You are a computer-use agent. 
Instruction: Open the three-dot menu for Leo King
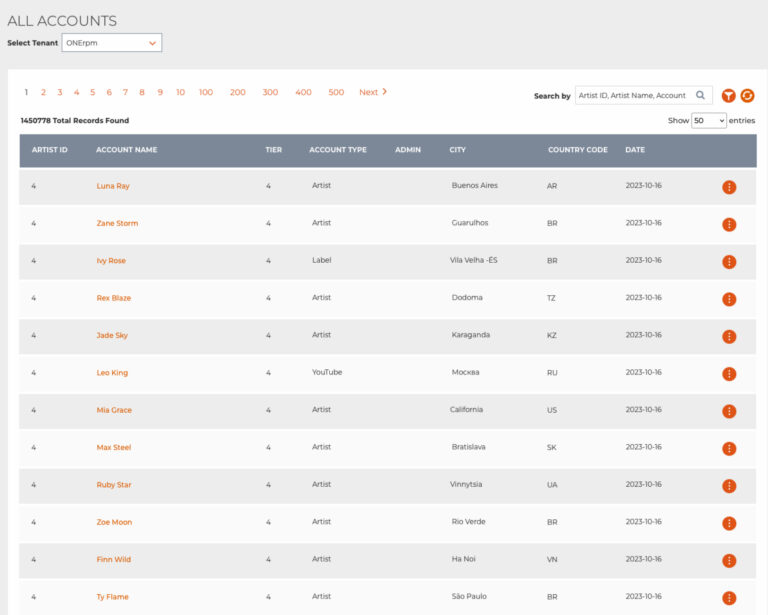click(729, 374)
